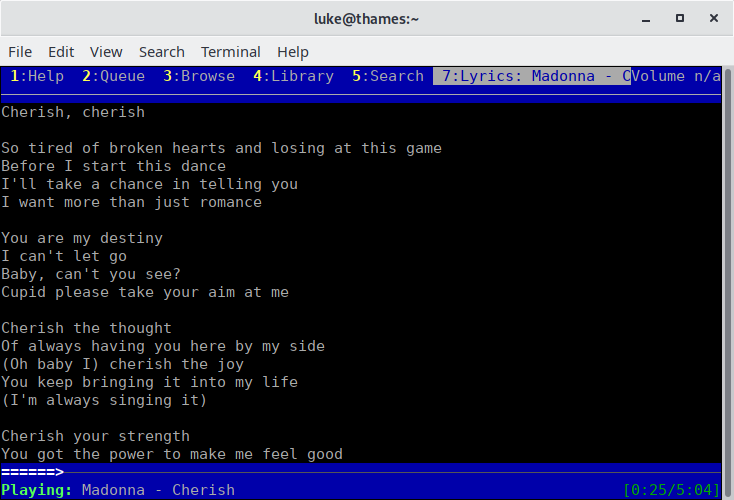The width and height of the screenshot is (734, 500).
Task: Open the Help menu
Action: click(x=293, y=52)
